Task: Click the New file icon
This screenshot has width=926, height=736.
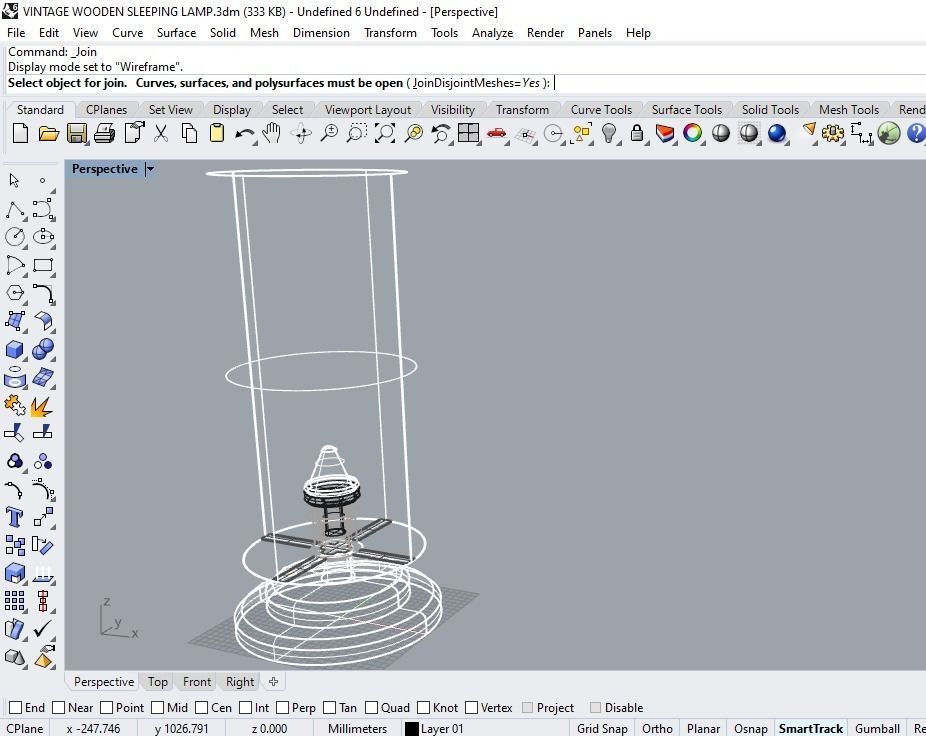Action: pyautogui.click(x=20, y=133)
